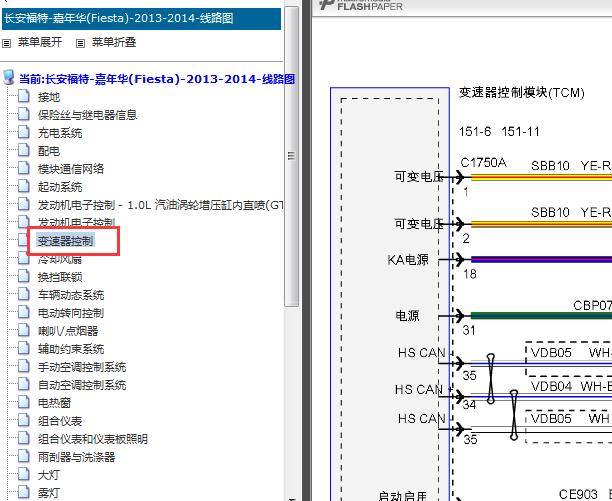Open the 起动系统 tree item

60,187
